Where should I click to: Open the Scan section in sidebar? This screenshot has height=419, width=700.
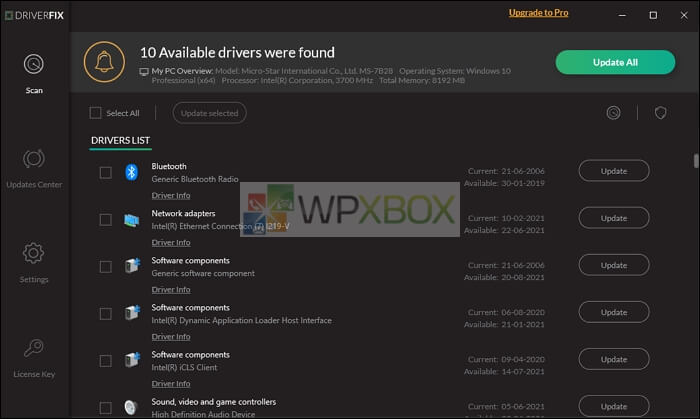click(x=34, y=74)
